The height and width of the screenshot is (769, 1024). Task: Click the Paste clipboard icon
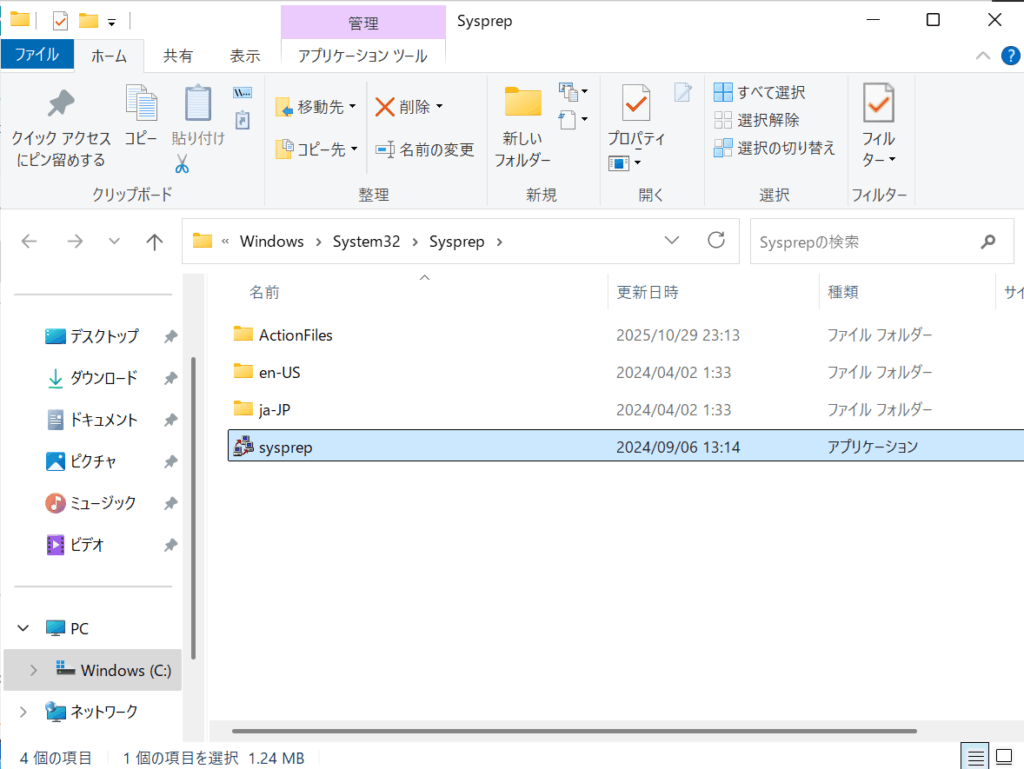[198, 104]
